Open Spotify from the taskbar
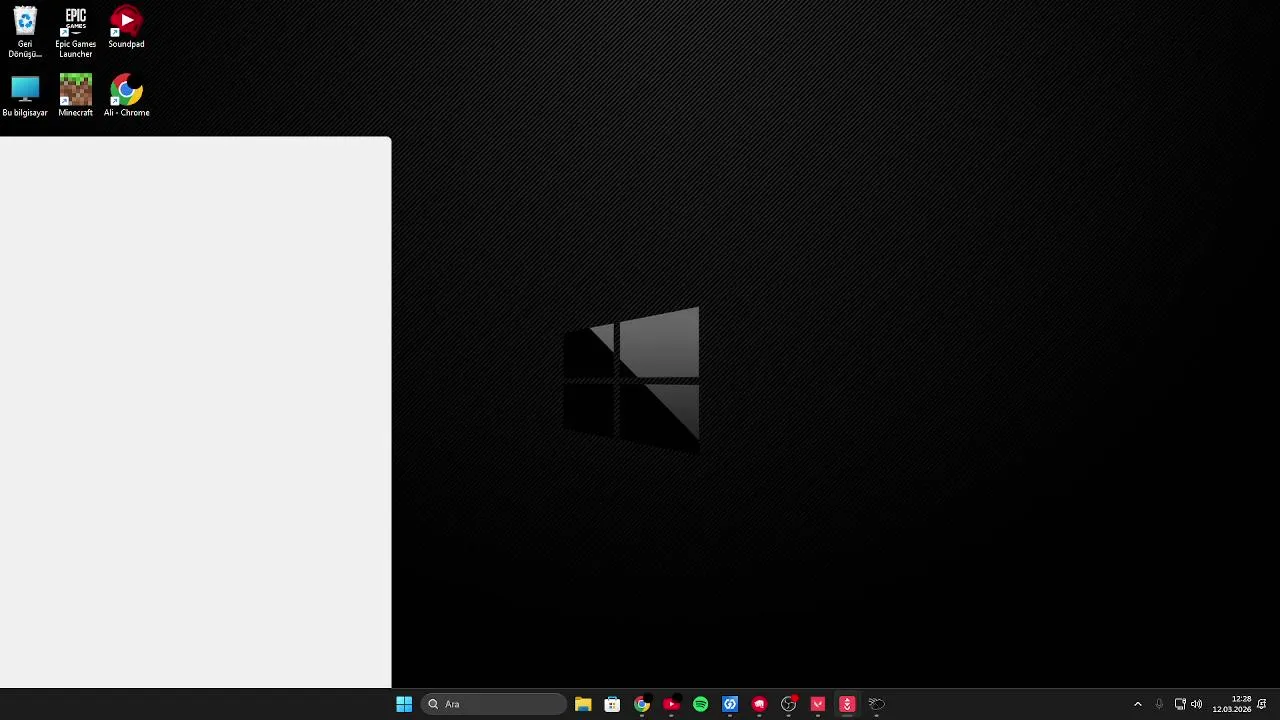 (x=700, y=704)
